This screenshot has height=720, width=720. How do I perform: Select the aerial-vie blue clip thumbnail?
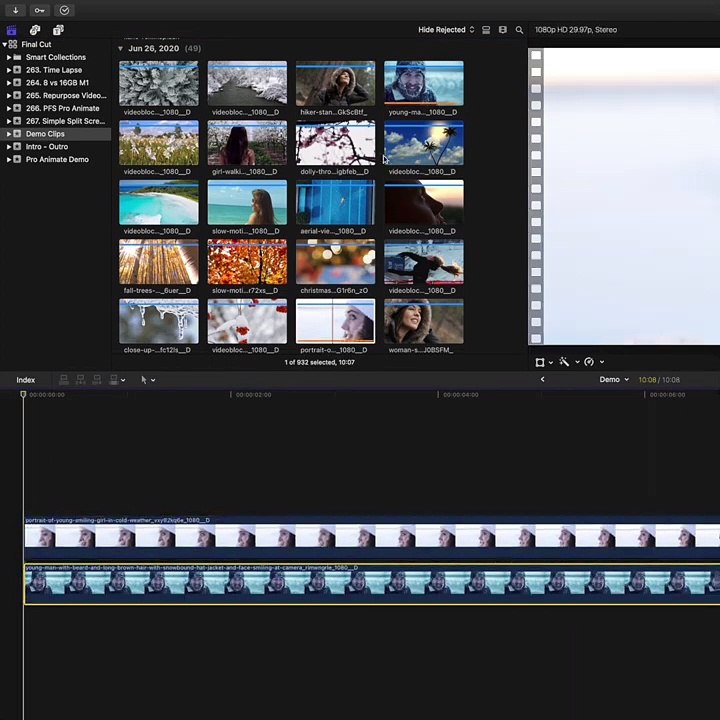pos(335,202)
